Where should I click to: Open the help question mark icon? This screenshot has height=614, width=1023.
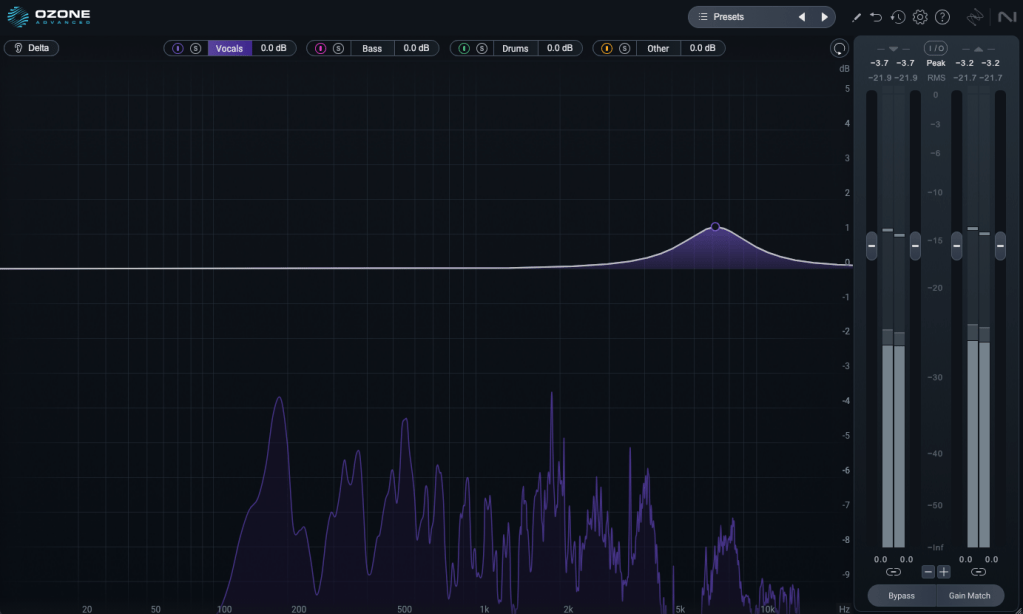[942, 17]
